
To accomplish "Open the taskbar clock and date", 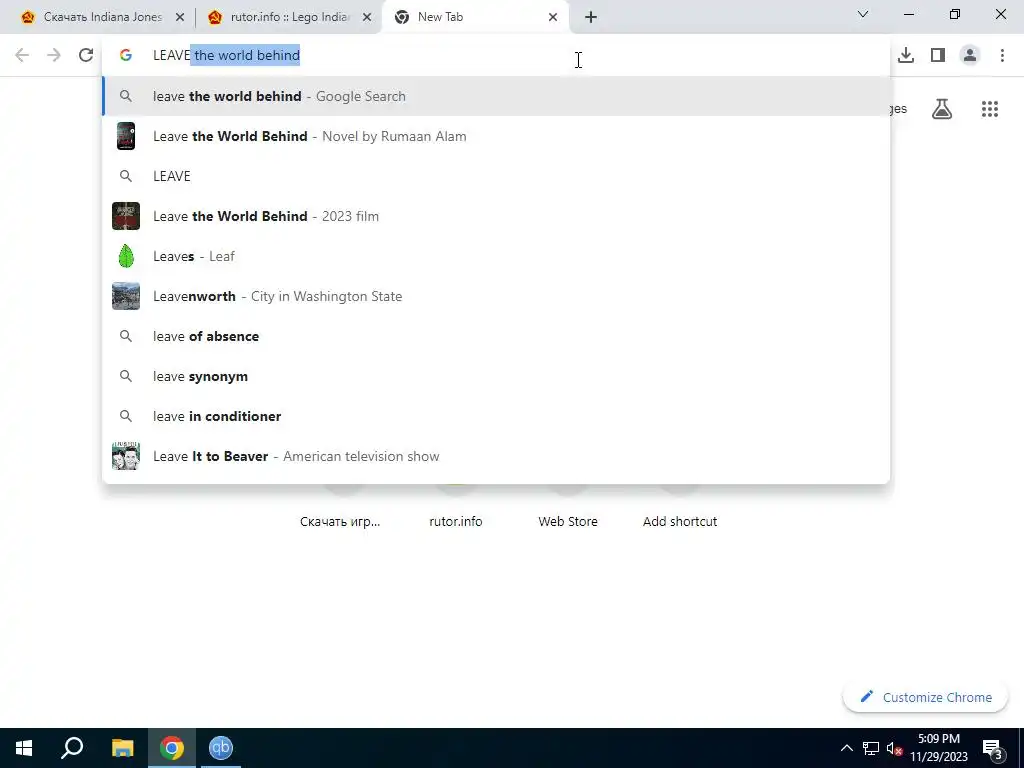I will (939, 748).
